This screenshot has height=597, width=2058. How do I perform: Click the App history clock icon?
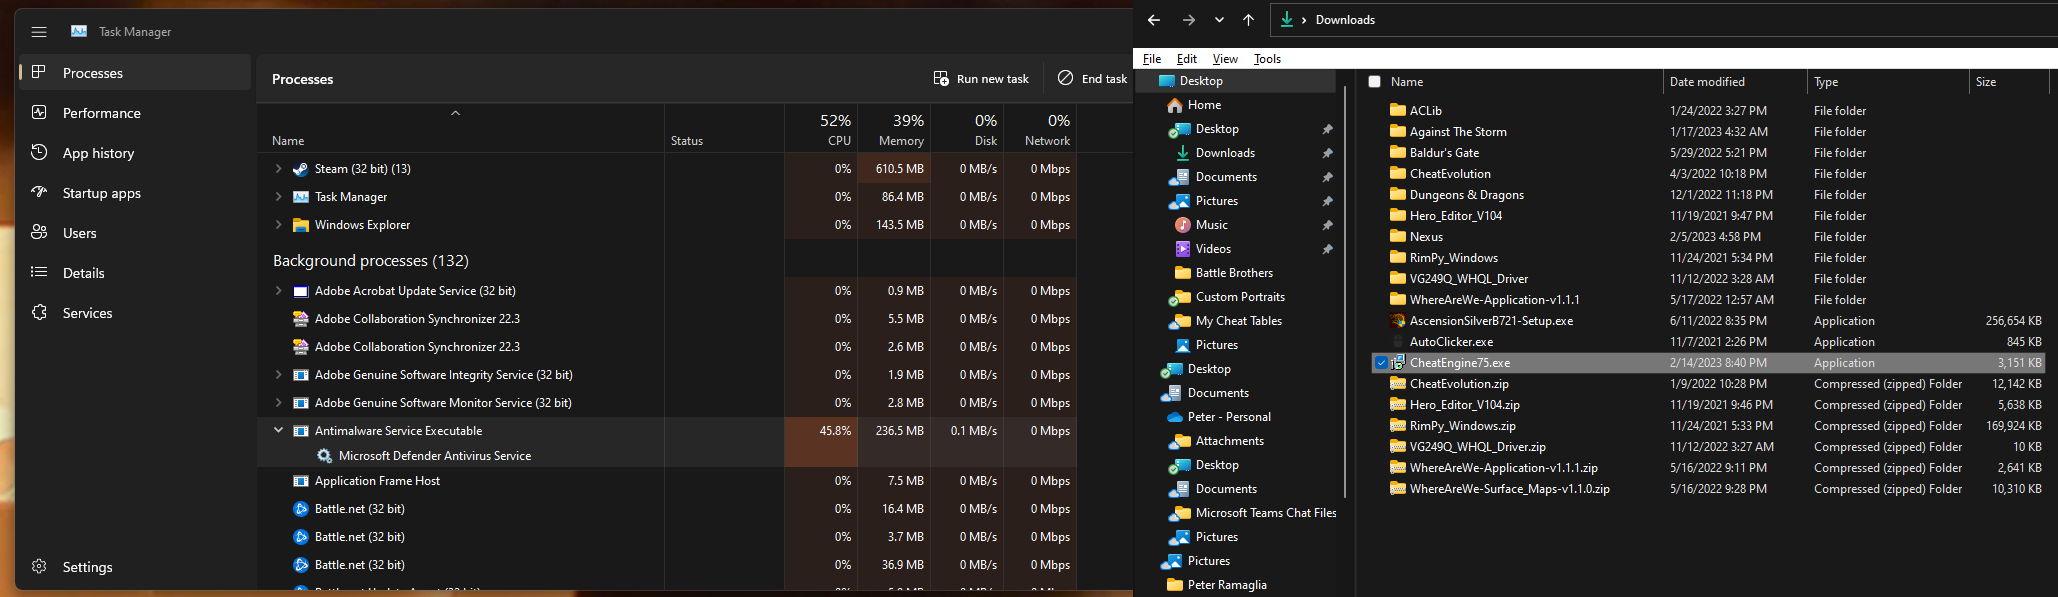tap(39, 152)
